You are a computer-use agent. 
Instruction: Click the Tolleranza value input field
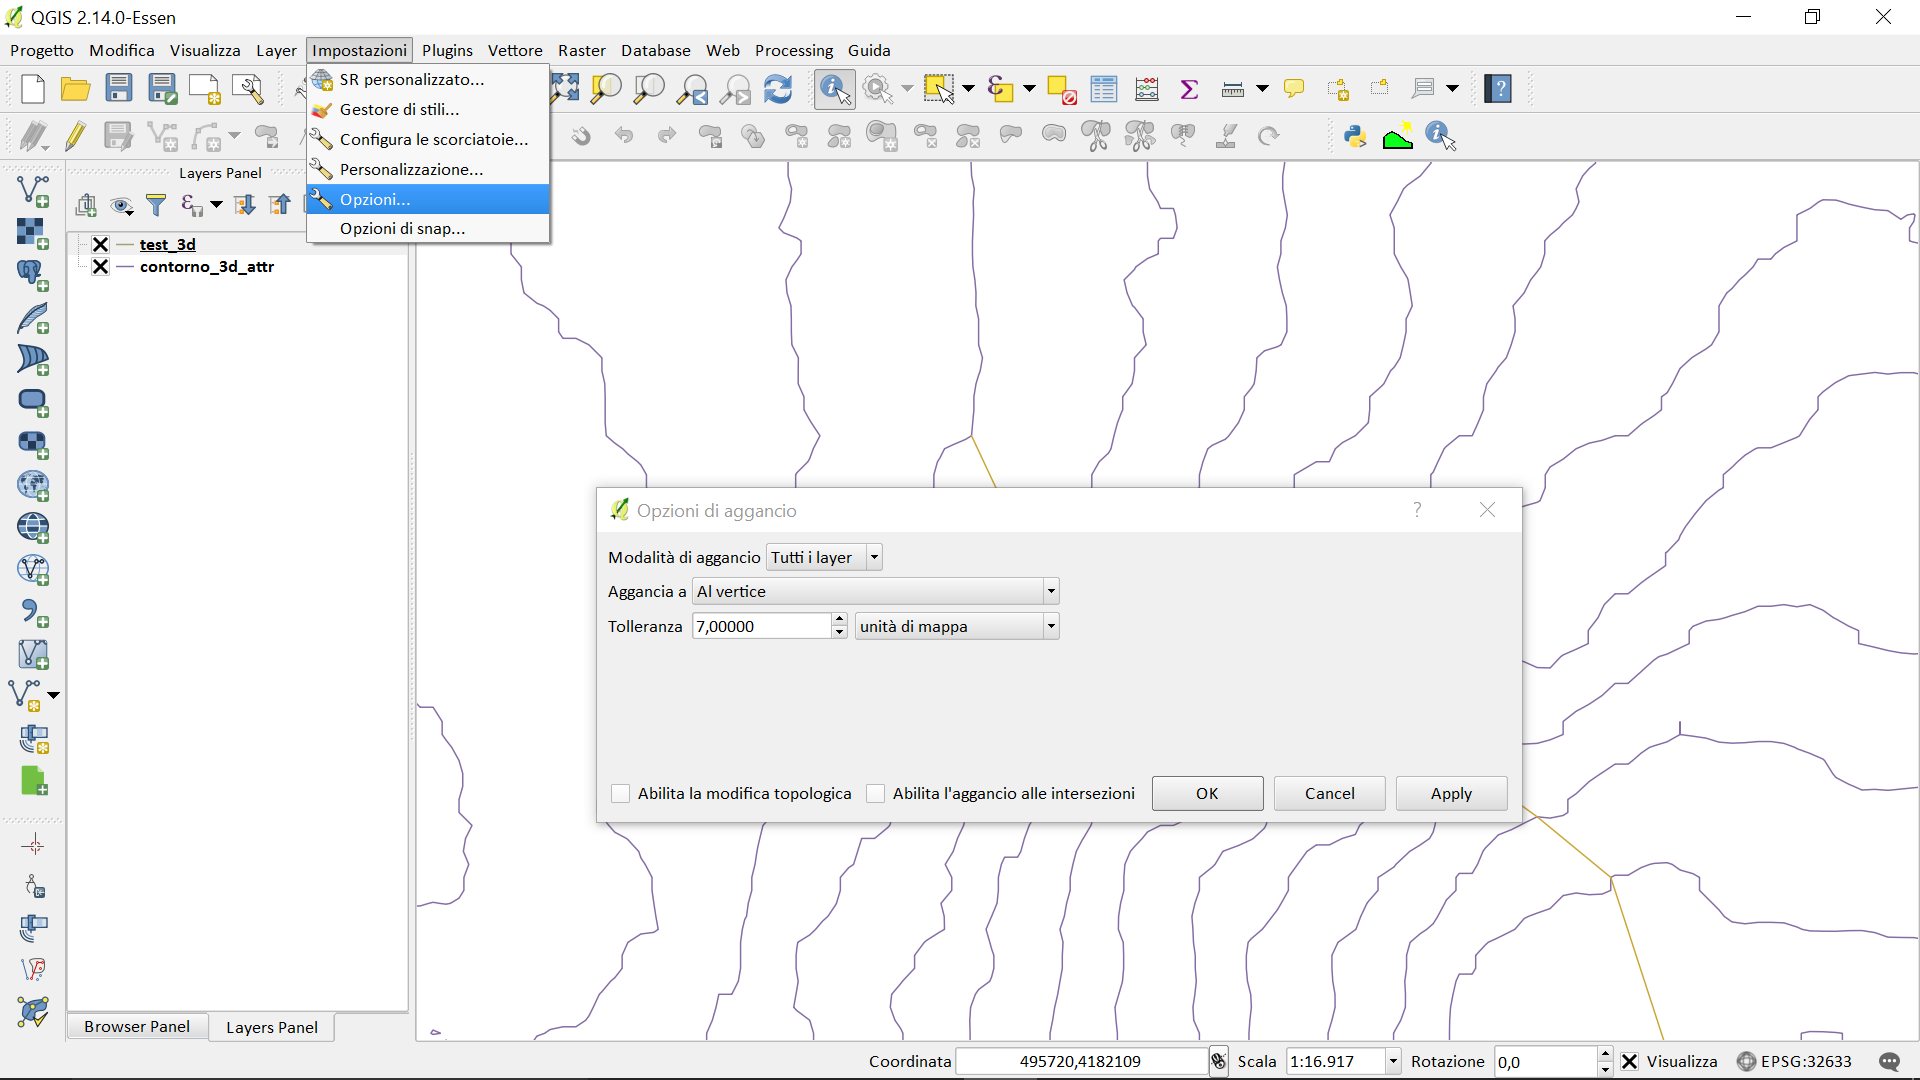pyautogui.click(x=760, y=626)
